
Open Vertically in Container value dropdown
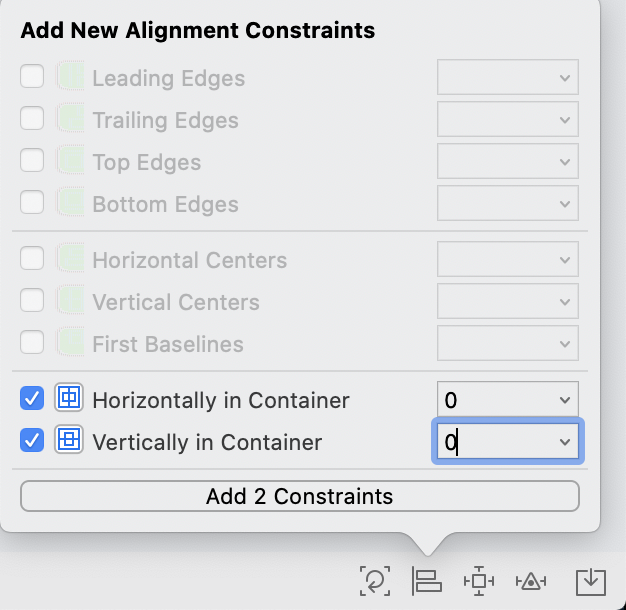tap(565, 441)
